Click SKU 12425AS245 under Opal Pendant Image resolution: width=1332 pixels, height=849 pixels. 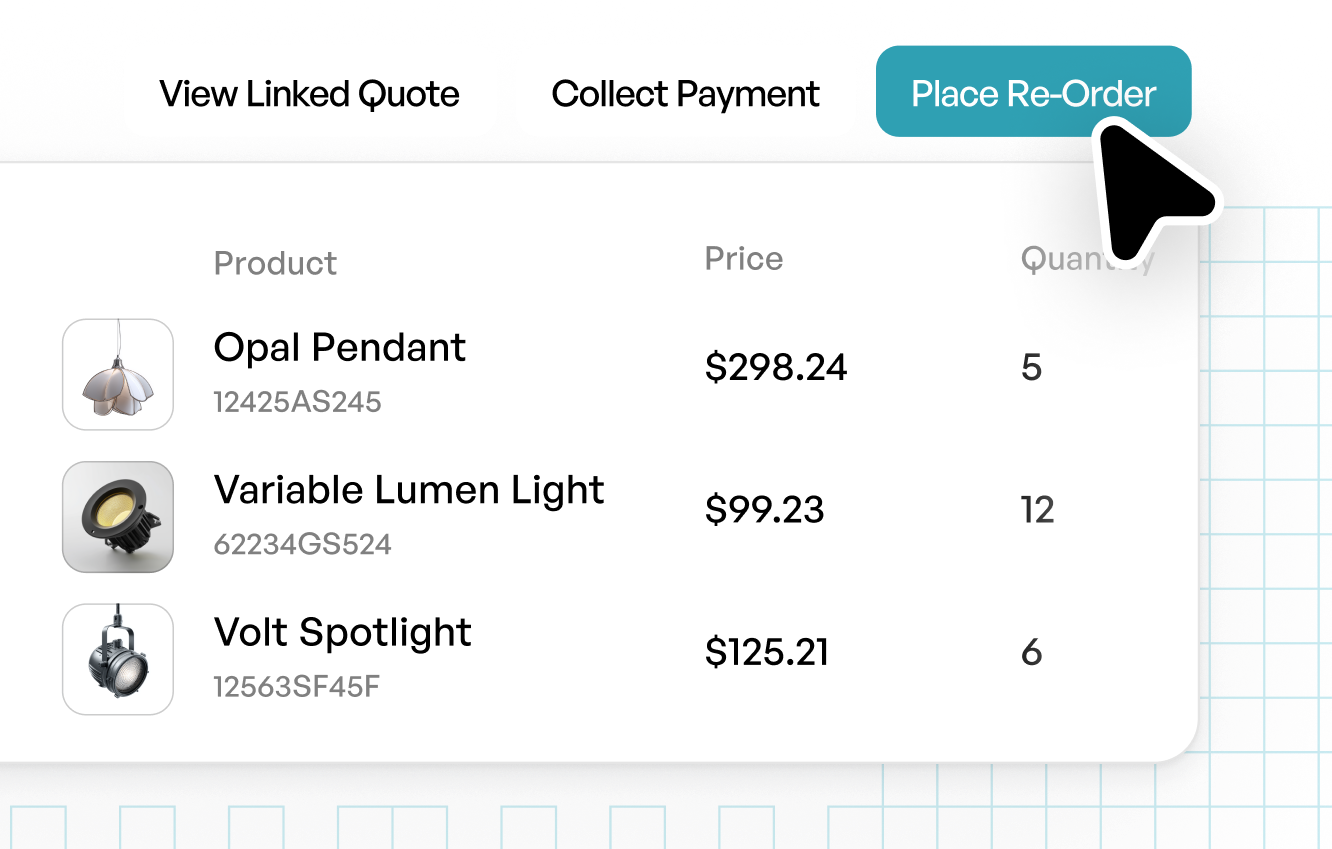(x=297, y=402)
